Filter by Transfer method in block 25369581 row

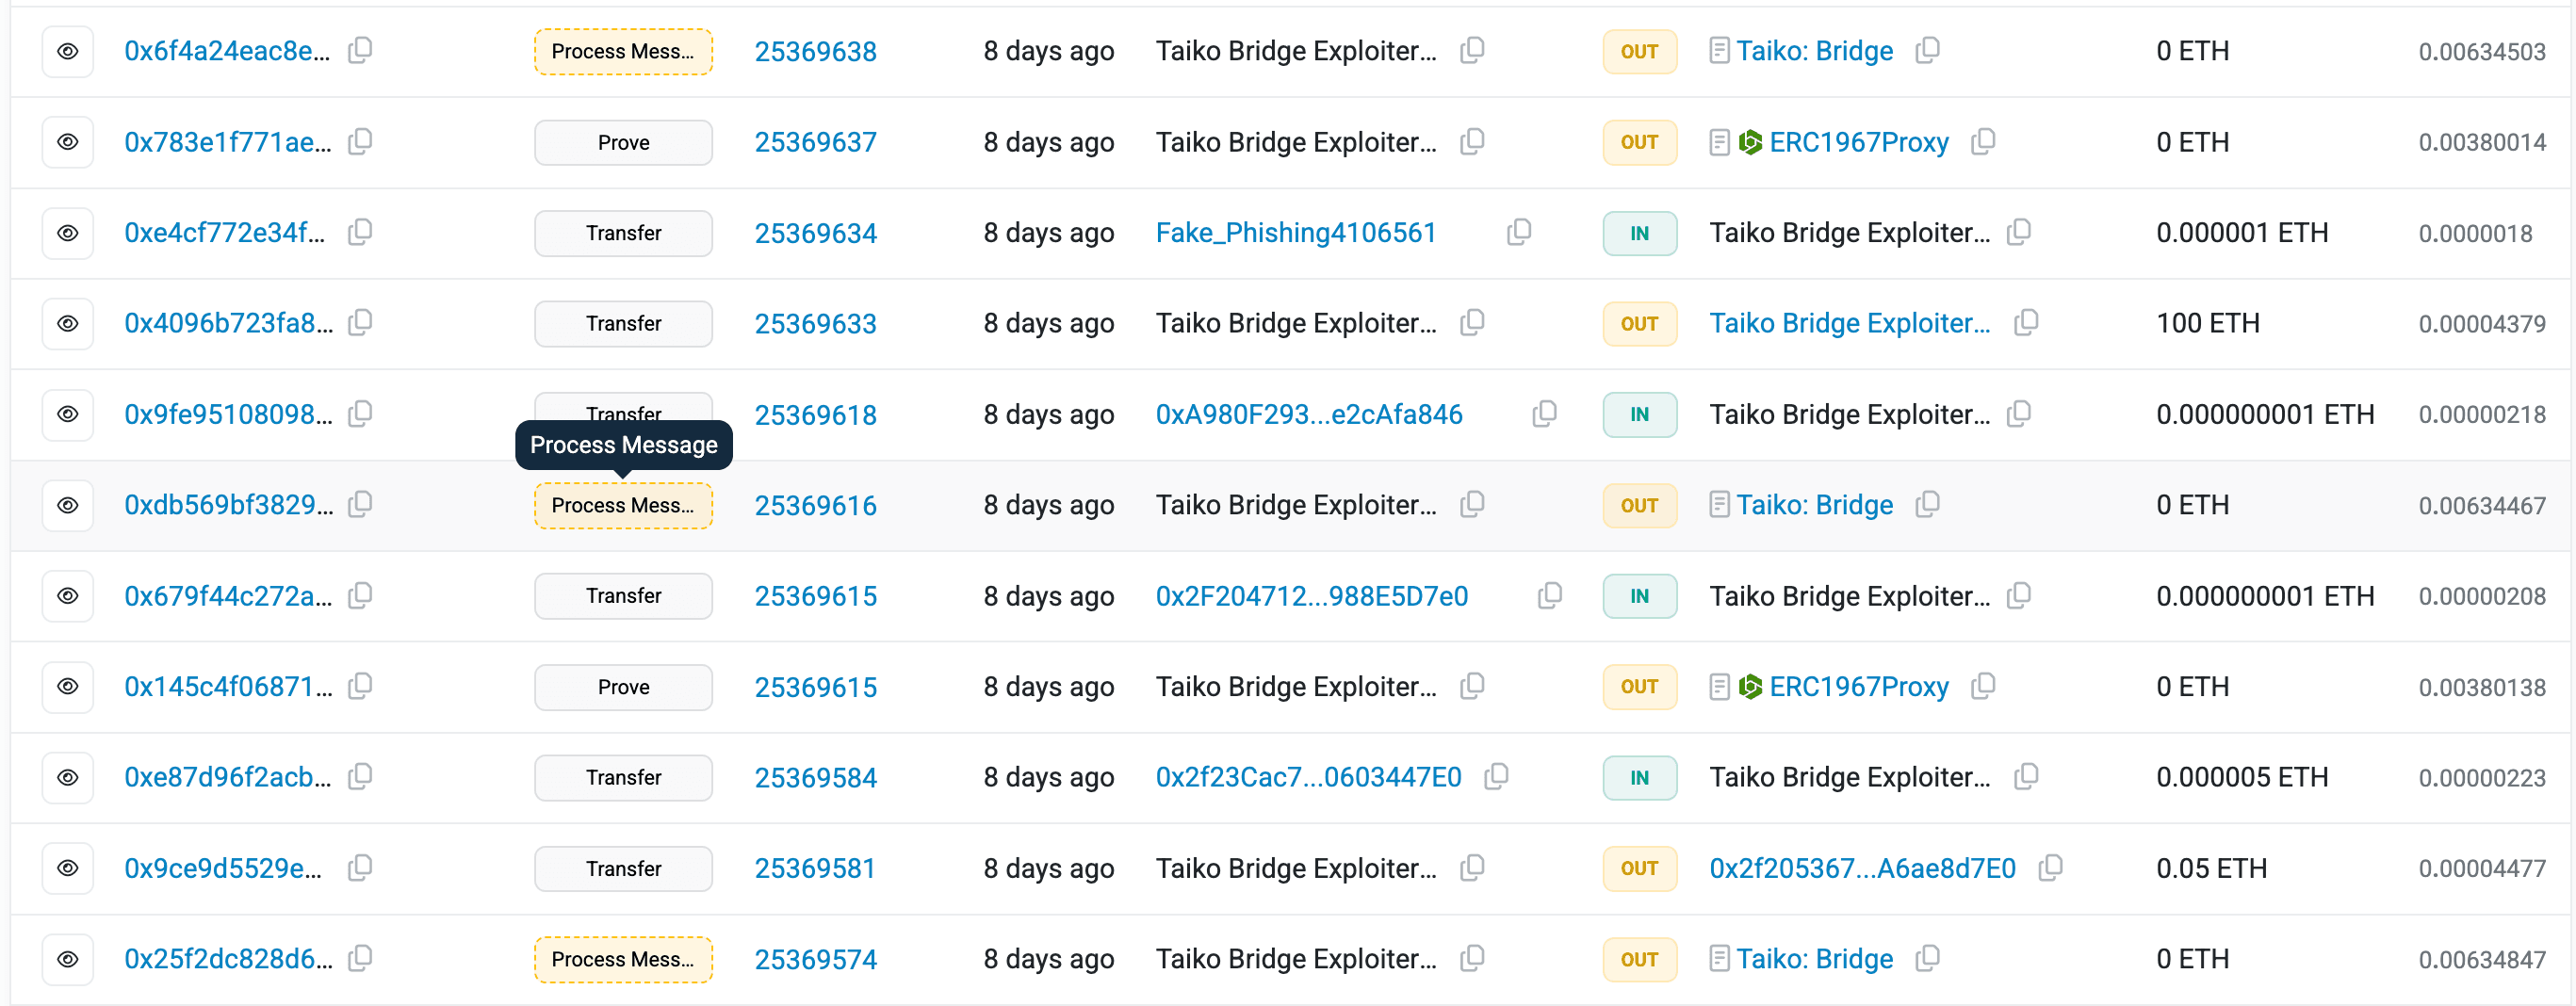click(623, 868)
